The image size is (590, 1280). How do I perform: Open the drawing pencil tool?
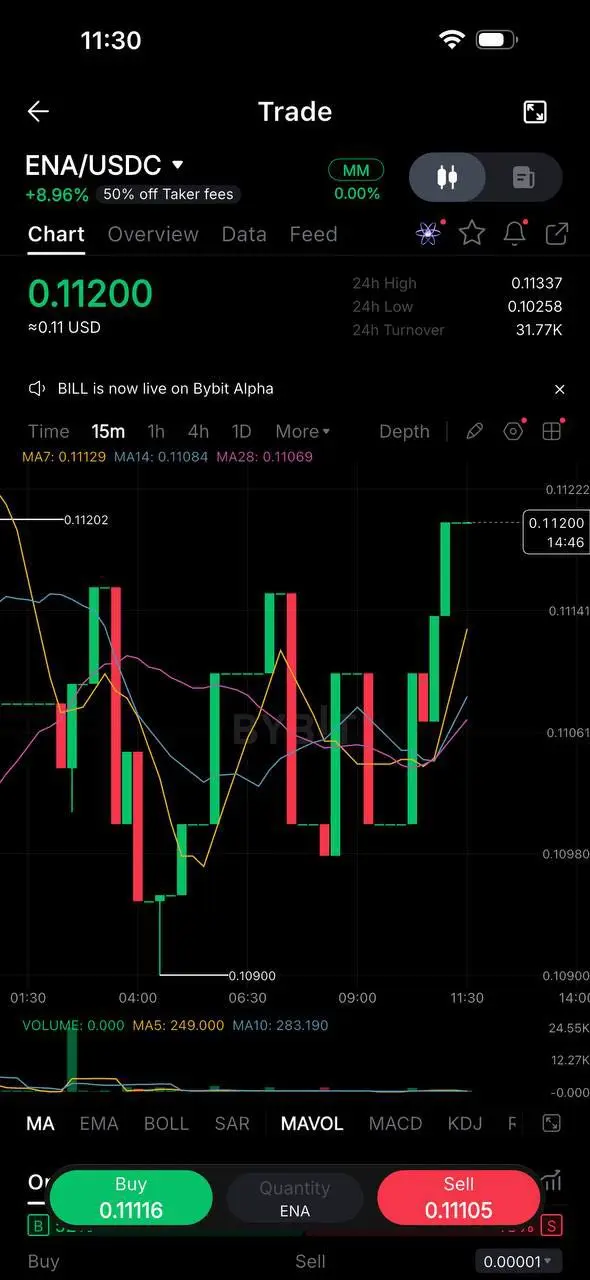(475, 431)
